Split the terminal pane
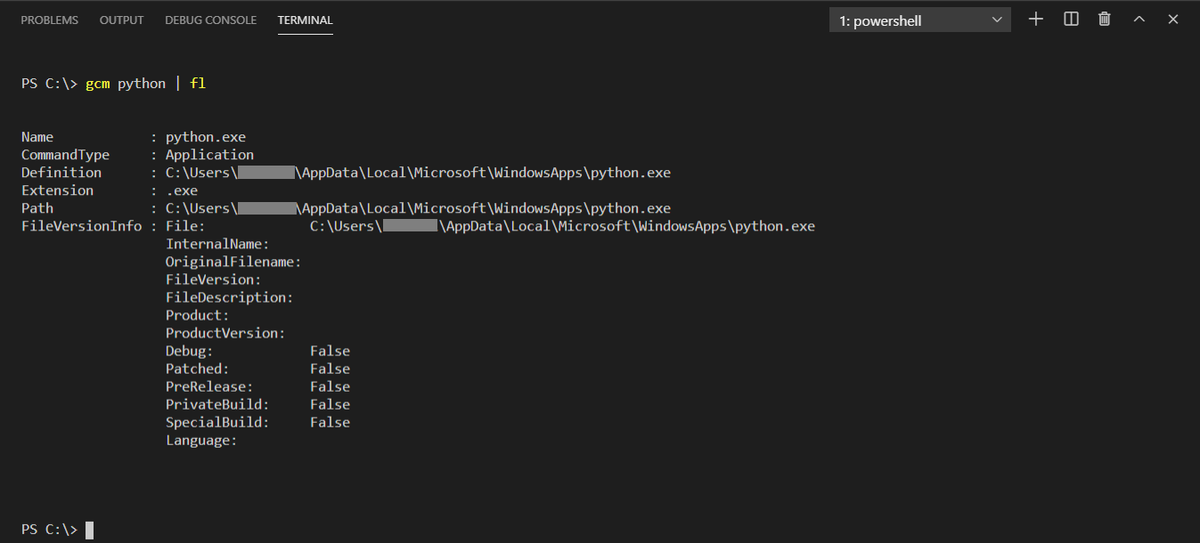The image size is (1200, 543). pos(1071,19)
